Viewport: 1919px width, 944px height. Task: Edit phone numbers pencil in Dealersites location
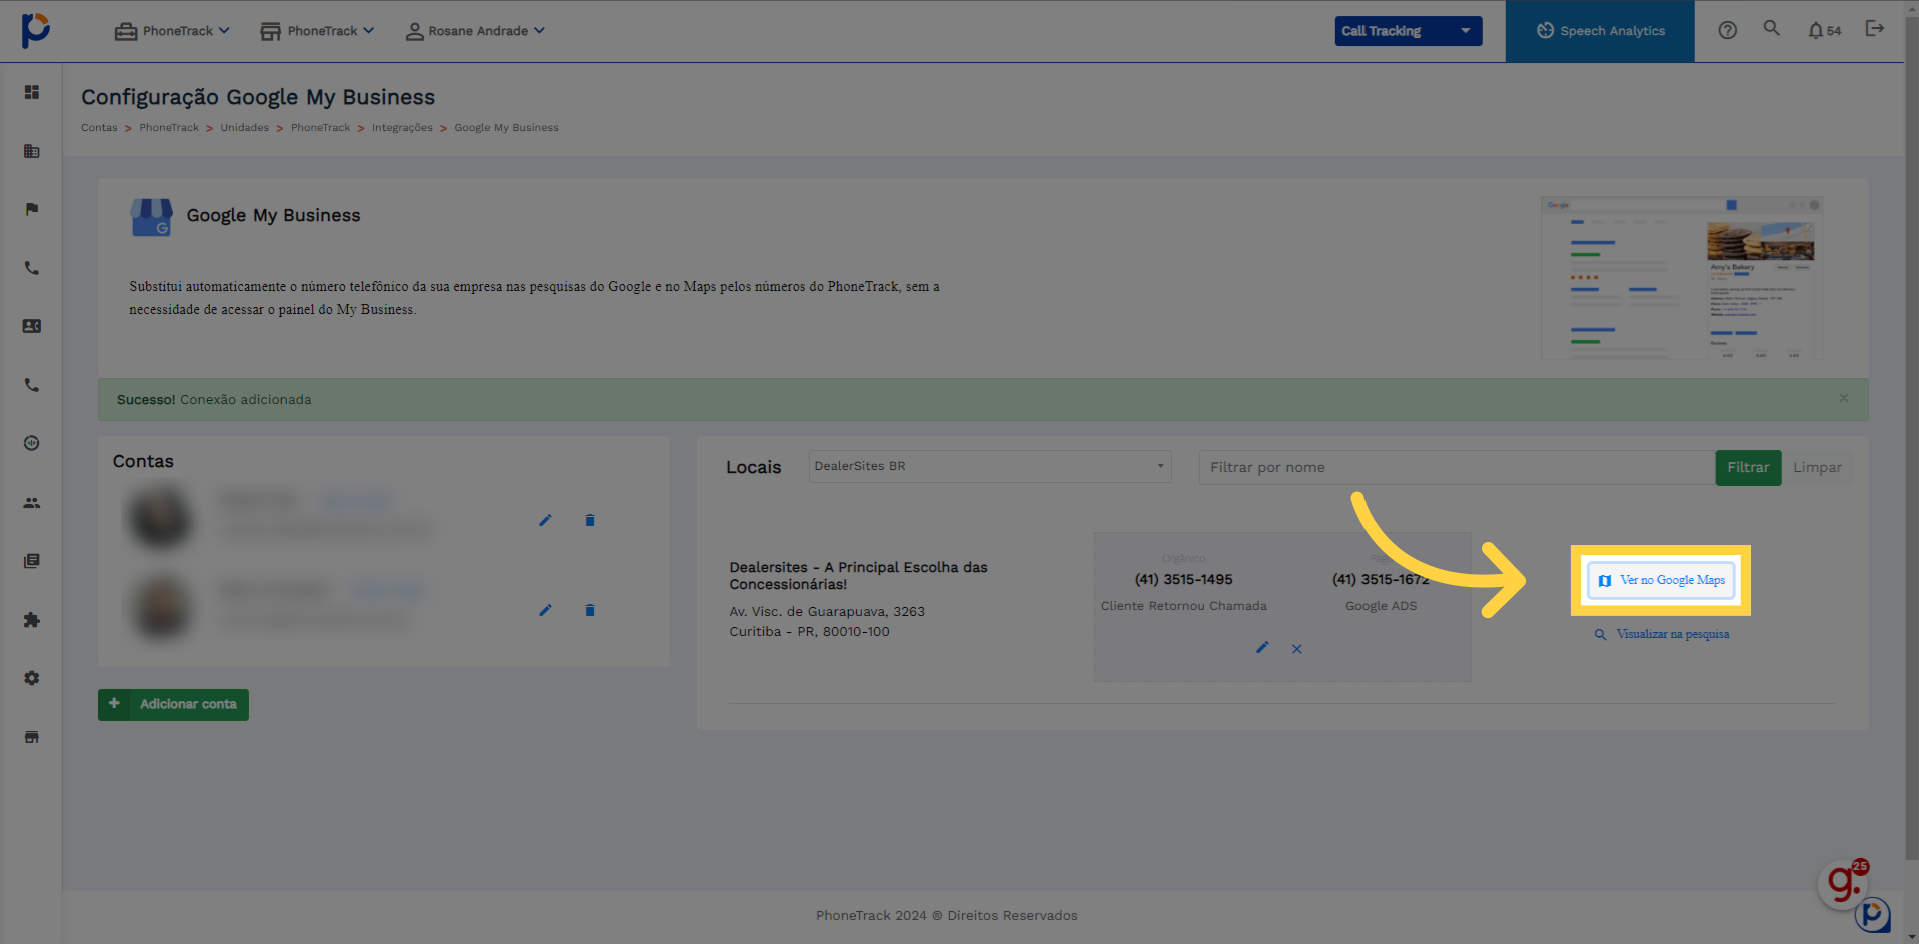1262,648
